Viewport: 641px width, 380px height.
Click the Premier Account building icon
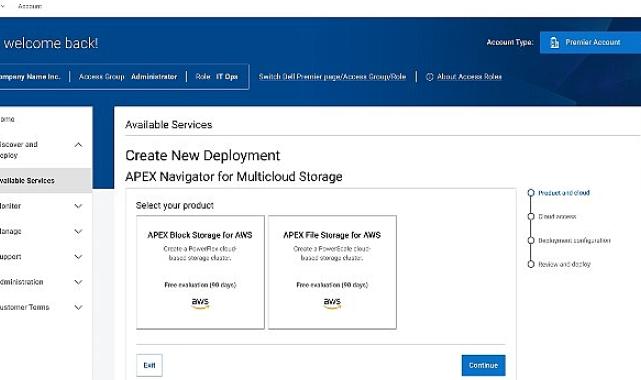click(554, 42)
